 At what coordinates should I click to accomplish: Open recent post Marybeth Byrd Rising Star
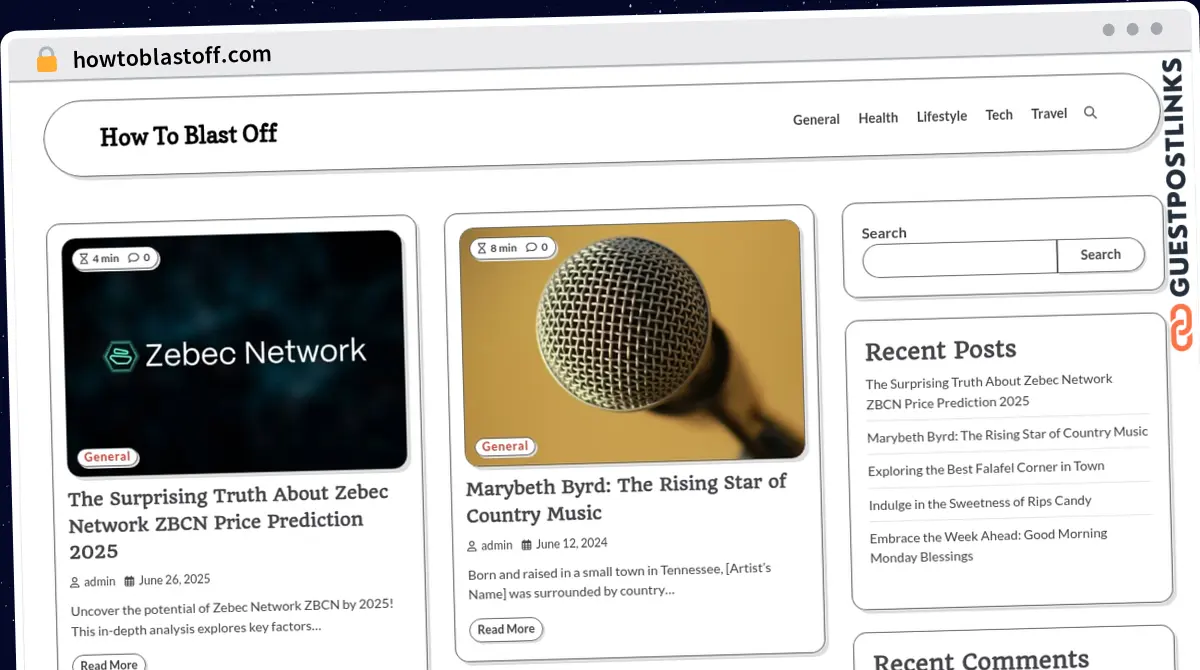pyautogui.click(x=1007, y=435)
